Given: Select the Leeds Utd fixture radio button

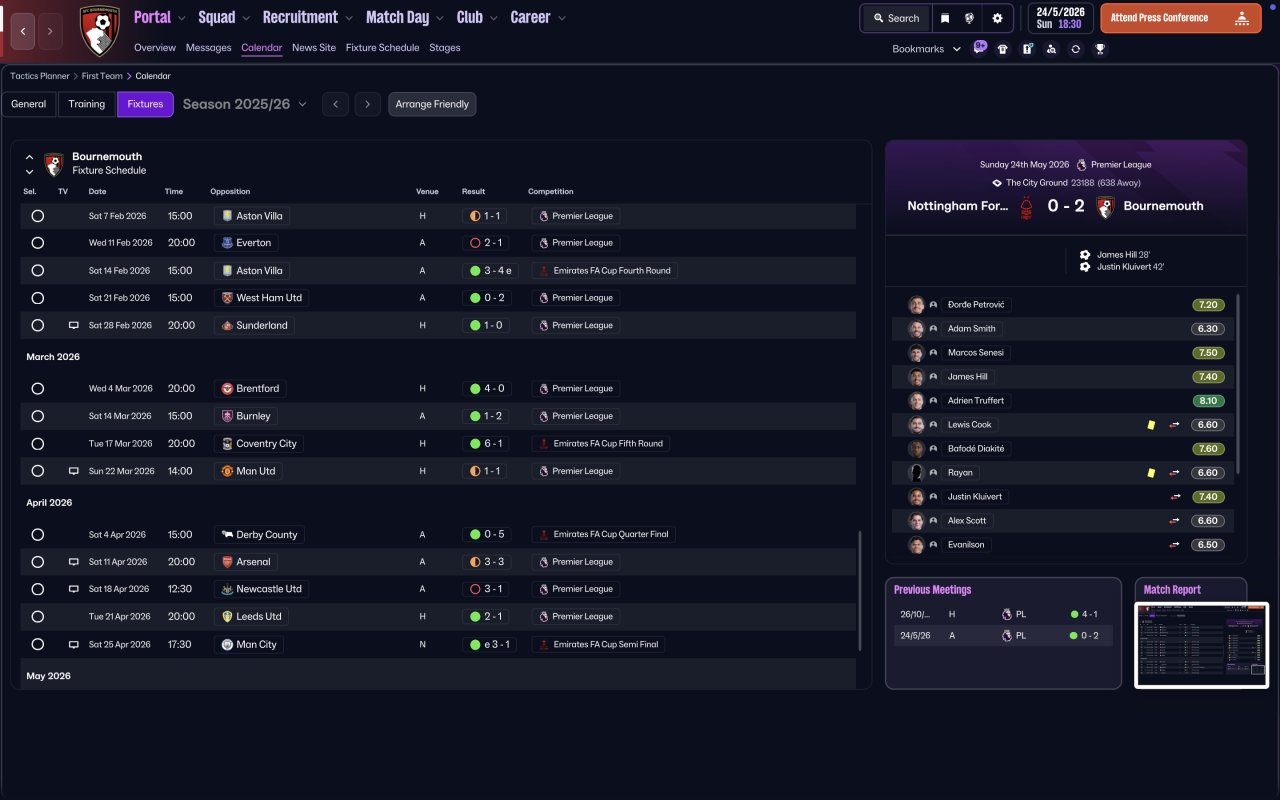Looking at the screenshot, I should pyautogui.click(x=37, y=617).
